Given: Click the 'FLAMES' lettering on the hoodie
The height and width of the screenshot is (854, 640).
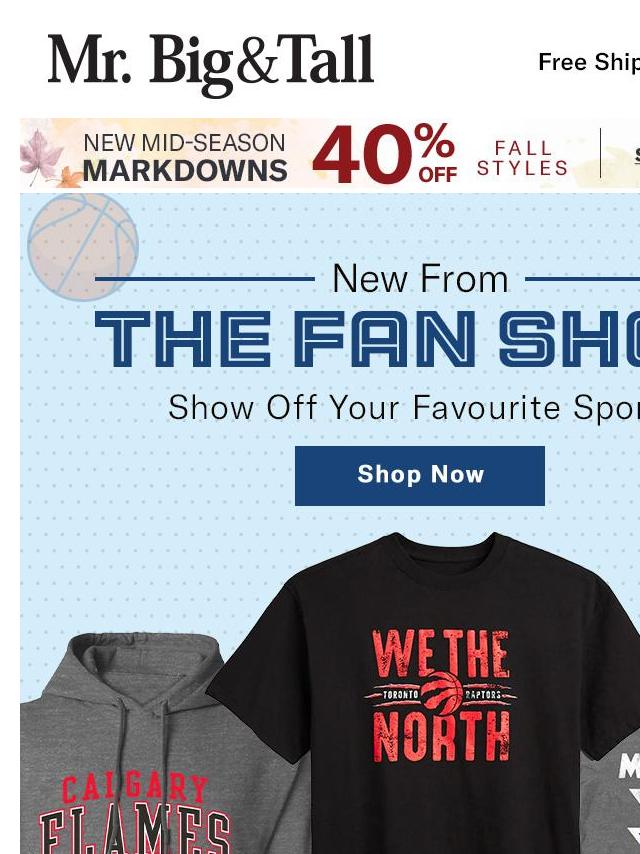Looking at the screenshot, I should click(135, 833).
